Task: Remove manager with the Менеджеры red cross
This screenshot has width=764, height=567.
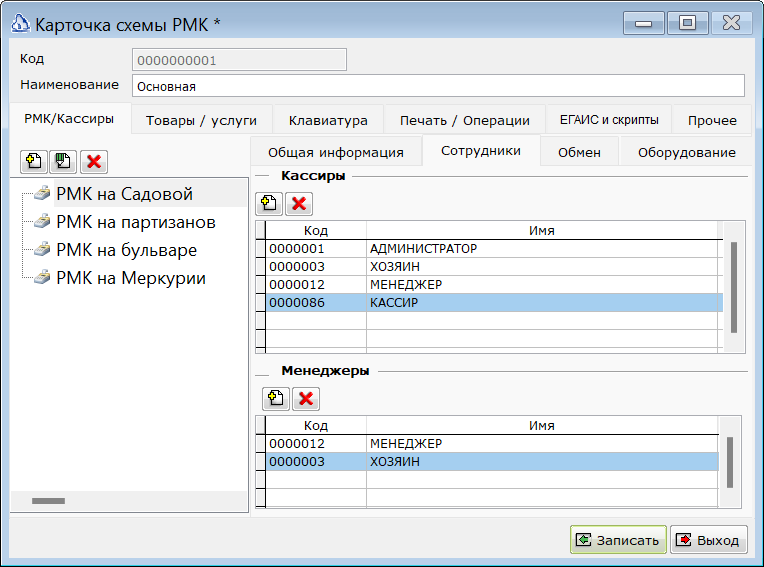Action: pos(306,398)
